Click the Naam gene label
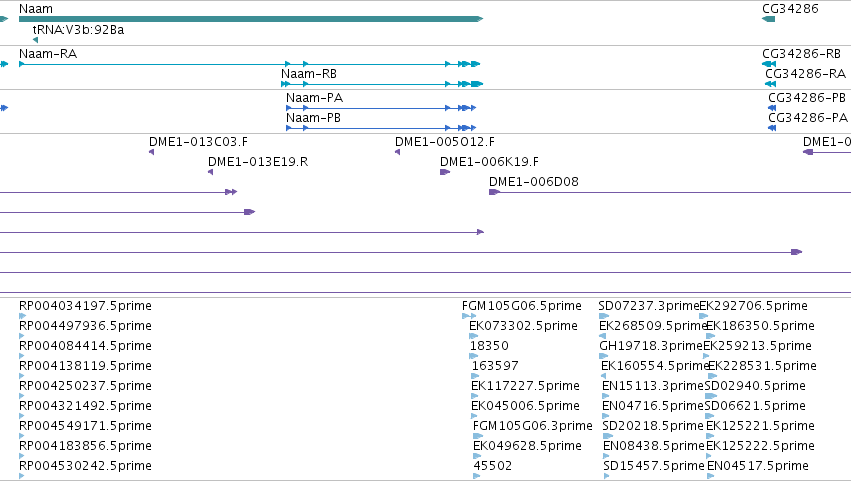The width and height of the screenshot is (851, 481). (36, 9)
